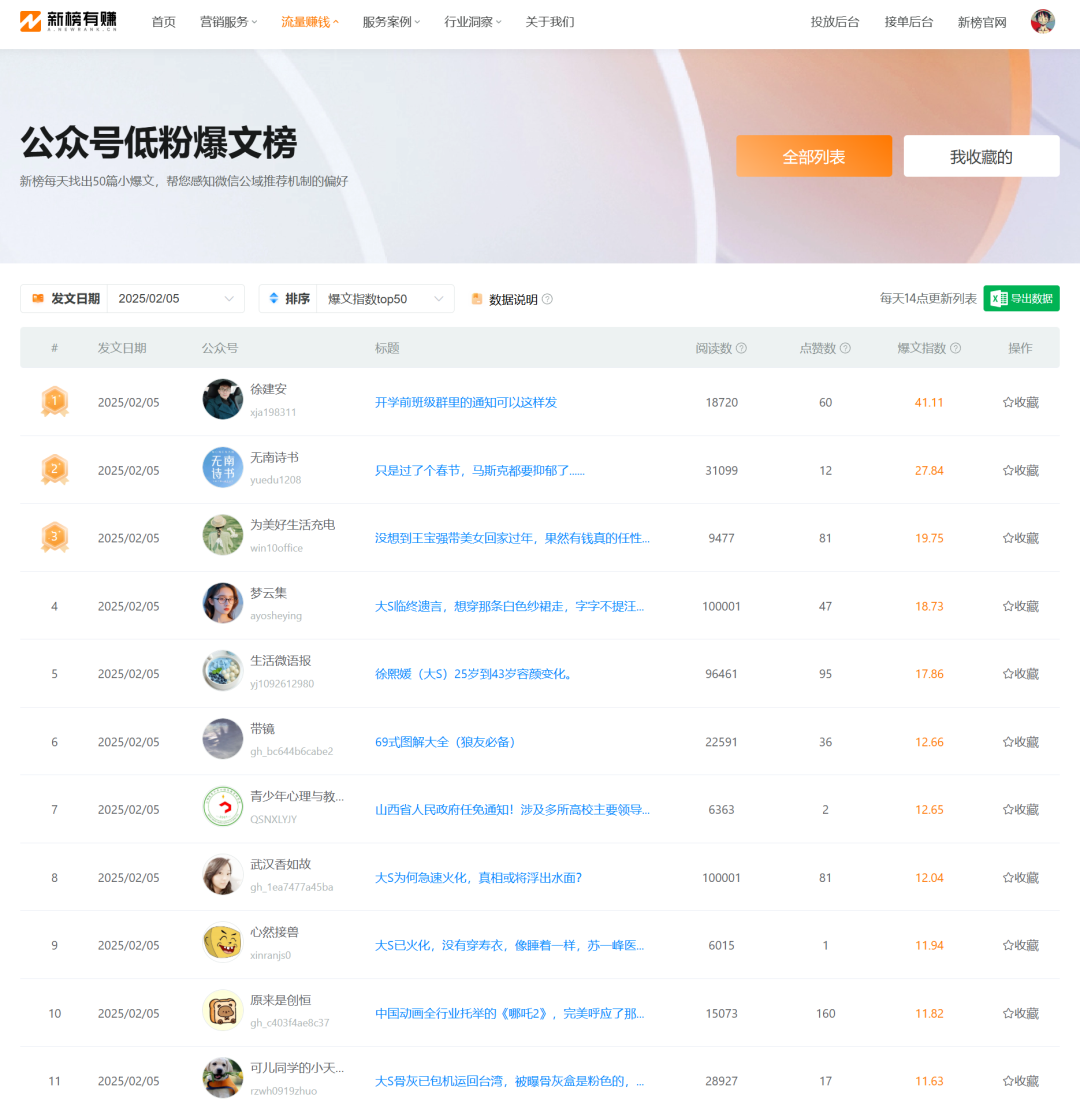Screen dimensions: 1080x1109
Task: Click the 数据说明 help question-mark icon
Action: [547, 299]
